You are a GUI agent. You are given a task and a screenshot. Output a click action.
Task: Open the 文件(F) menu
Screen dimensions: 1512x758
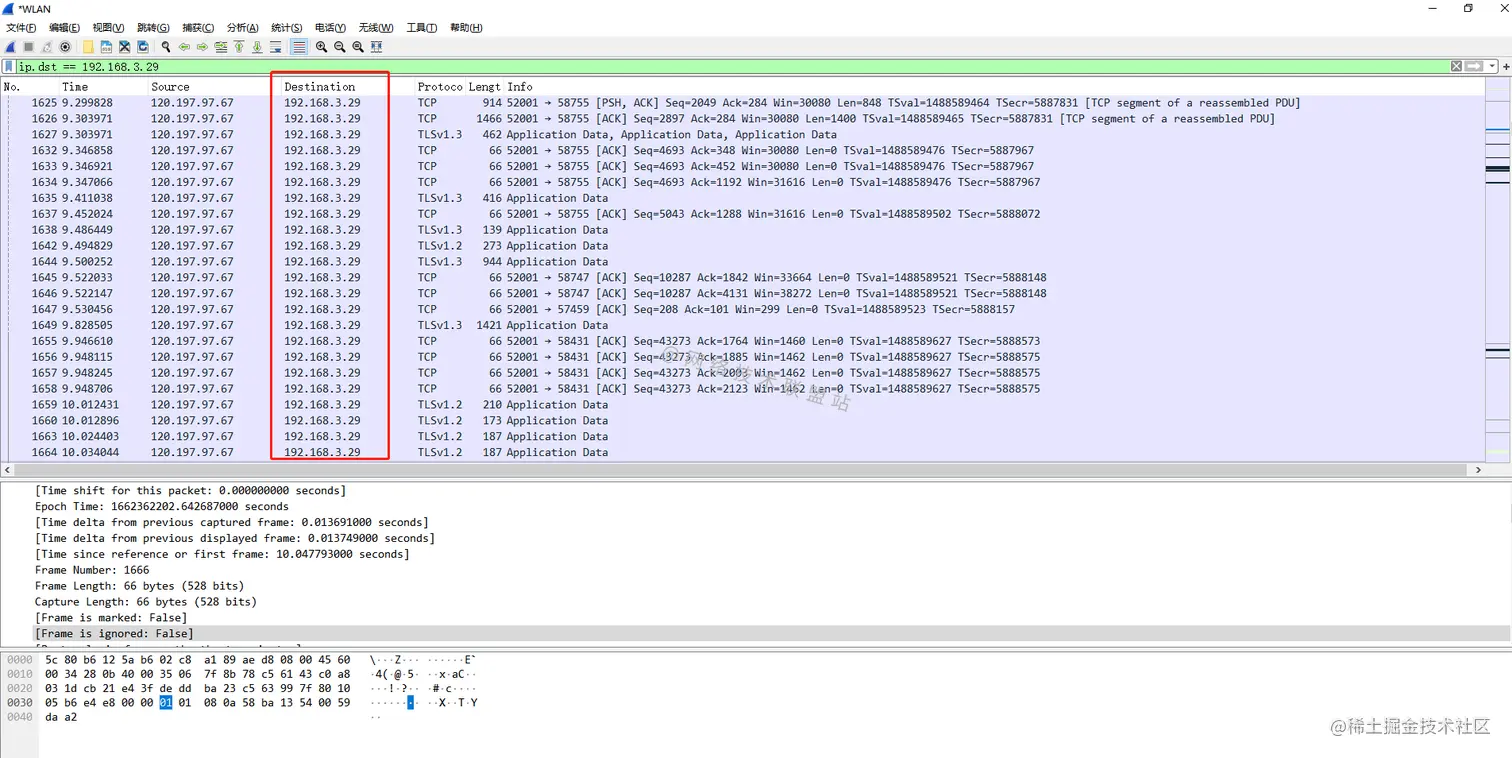pyautogui.click(x=21, y=28)
